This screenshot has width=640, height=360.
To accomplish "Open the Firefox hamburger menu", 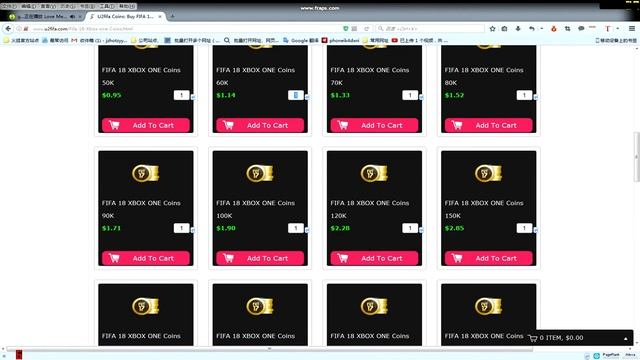I will pyautogui.click(x=632, y=29).
